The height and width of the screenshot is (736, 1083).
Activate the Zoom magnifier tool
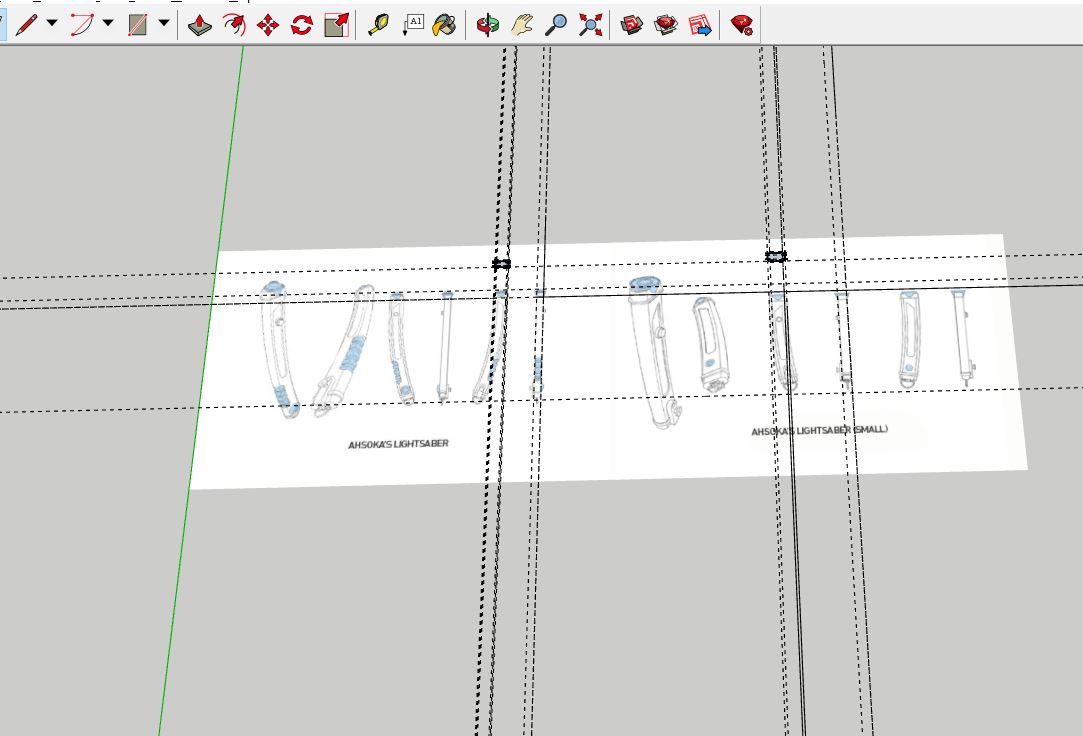pyautogui.click(x=556, y=26)
